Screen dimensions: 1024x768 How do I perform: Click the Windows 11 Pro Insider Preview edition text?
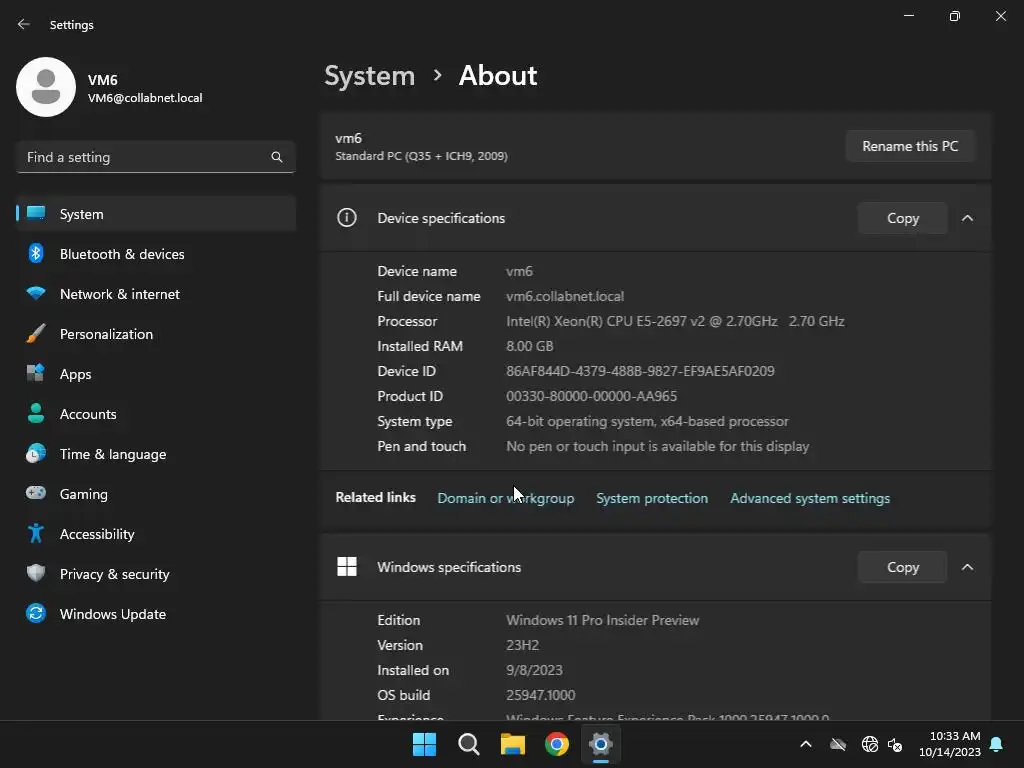tap(602, 620)
